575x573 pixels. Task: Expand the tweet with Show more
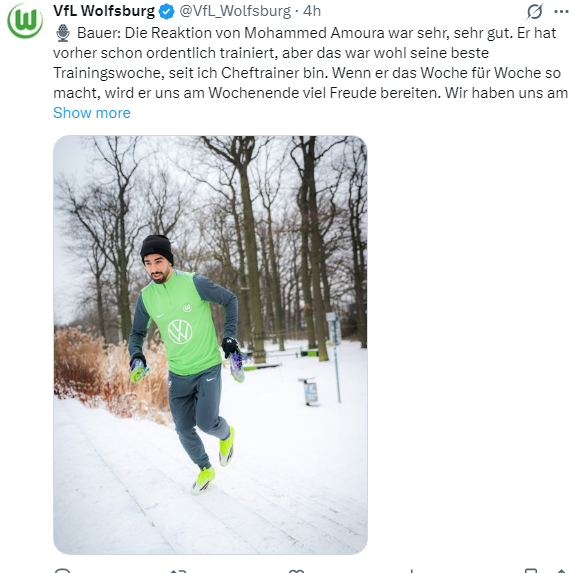click(92, 113)
